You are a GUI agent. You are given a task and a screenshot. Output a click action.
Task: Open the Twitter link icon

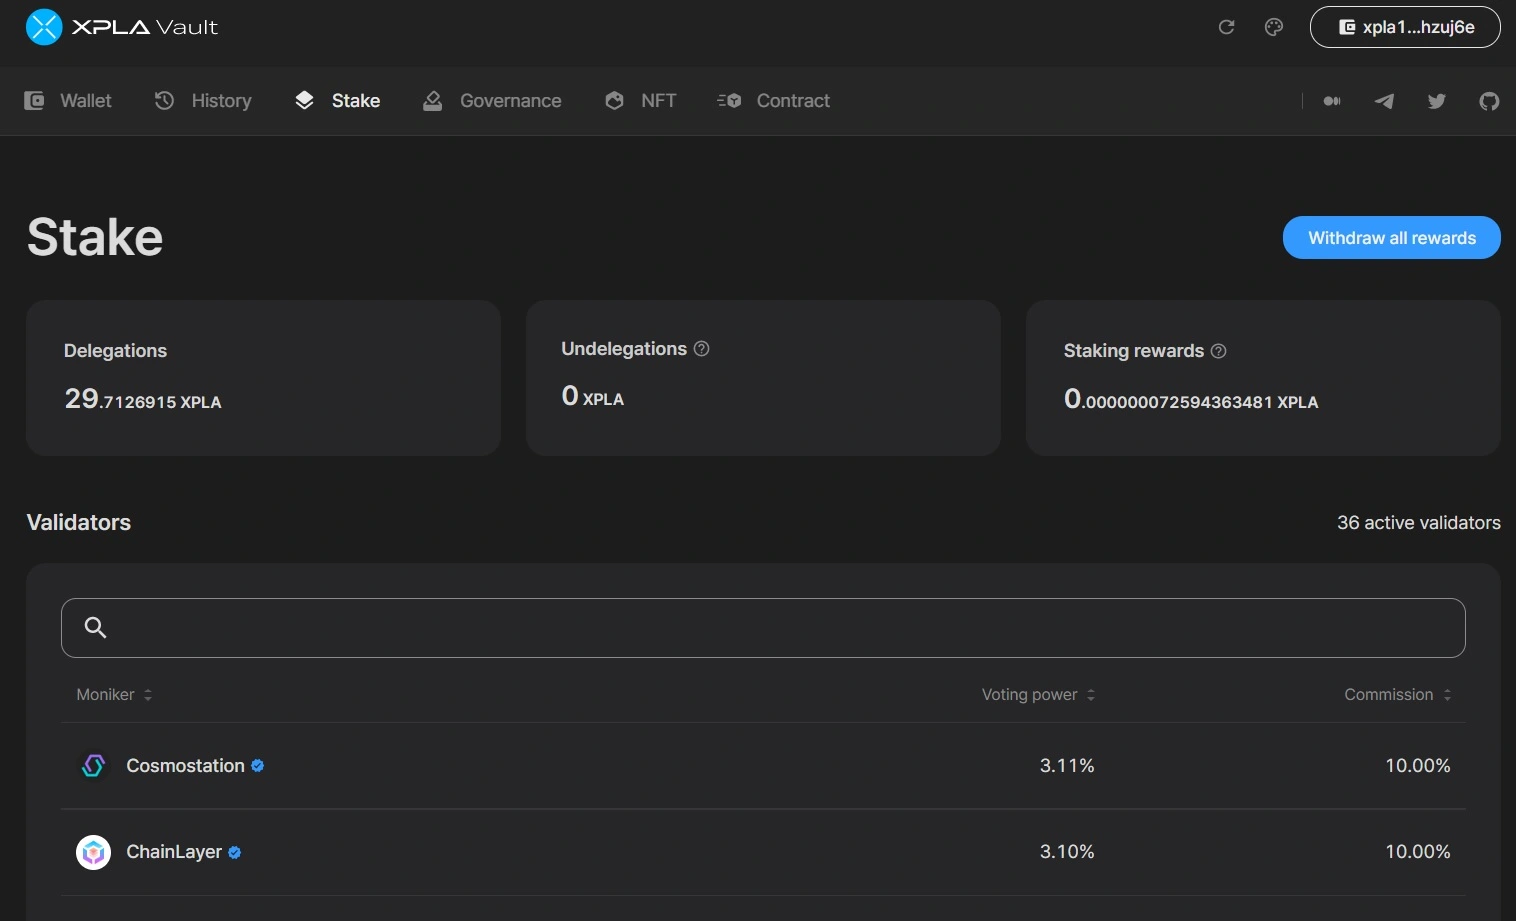tap(1437, 101)
